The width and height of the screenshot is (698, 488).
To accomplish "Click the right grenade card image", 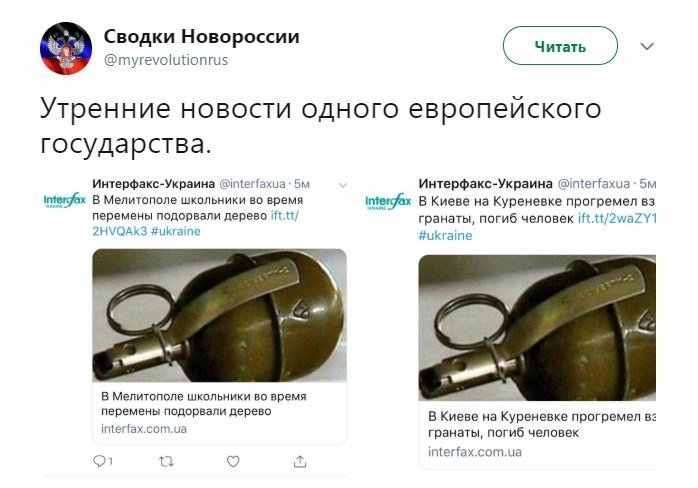I will [x=537, y=328].
